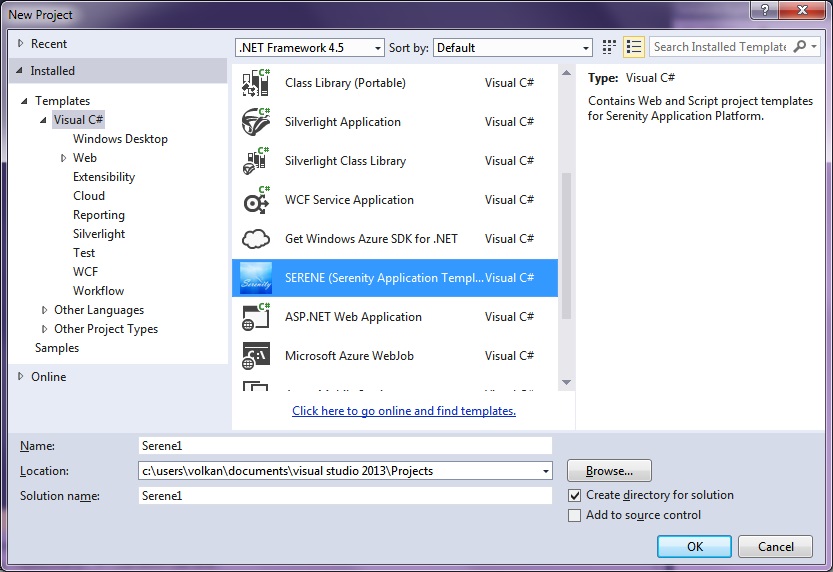Click the Class Library (Portable) template icon
This screenshot has height=572, width=833.
tap(256, 83)
